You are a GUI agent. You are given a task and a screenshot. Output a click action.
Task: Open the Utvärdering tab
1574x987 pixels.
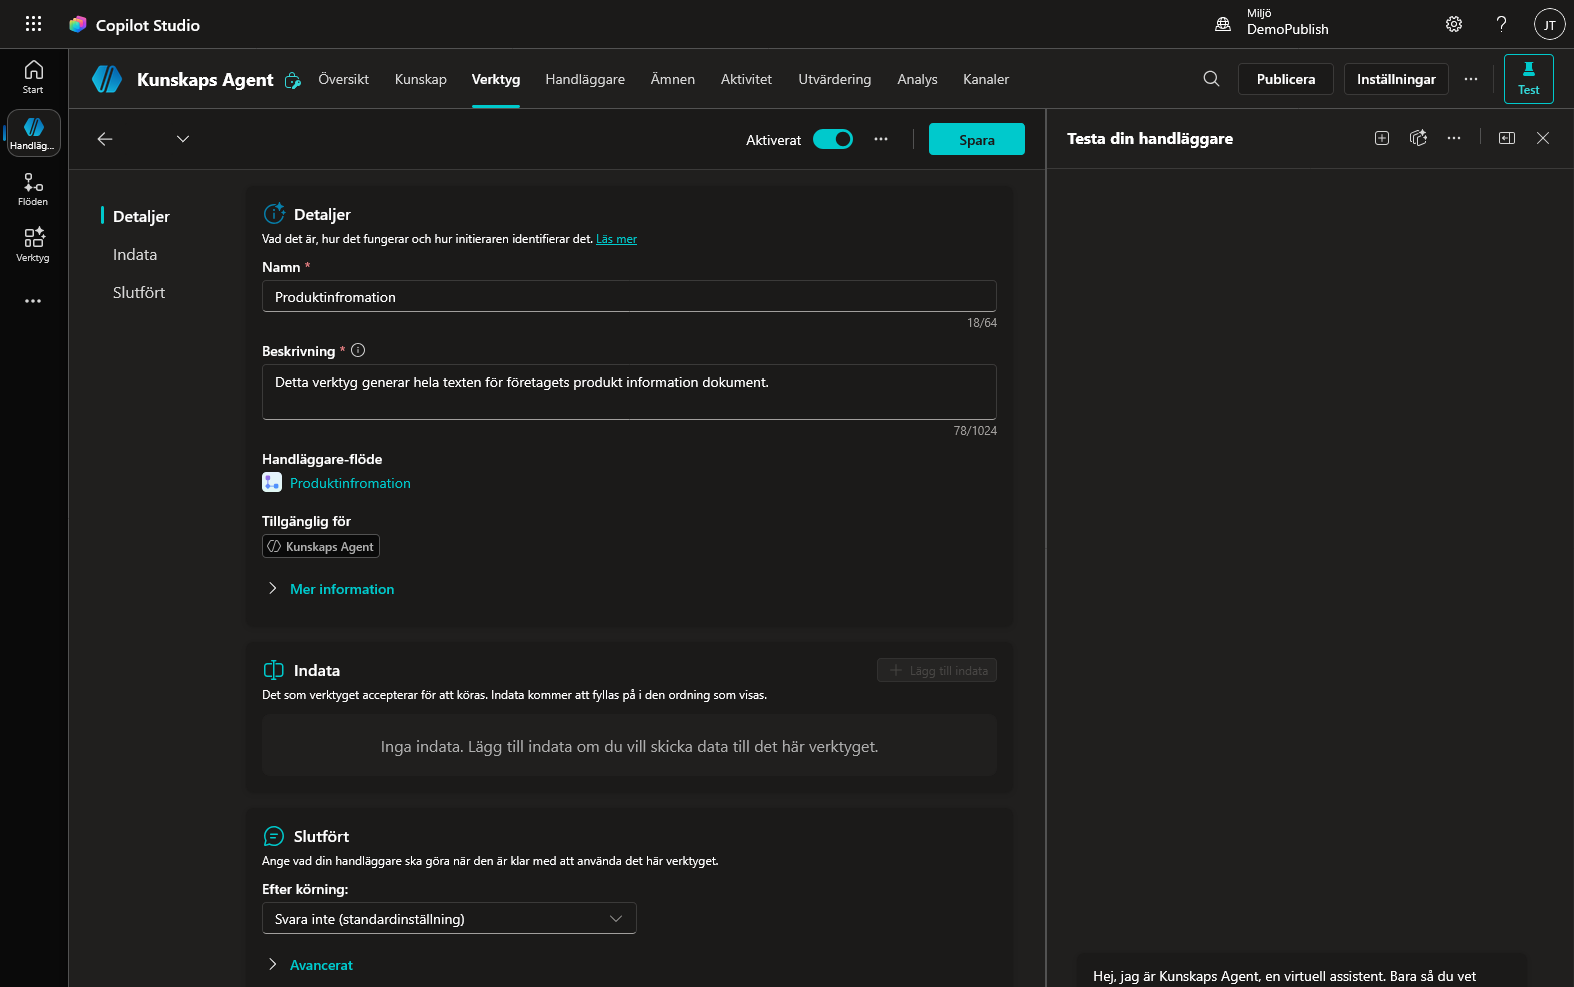[x=835, y=79]
